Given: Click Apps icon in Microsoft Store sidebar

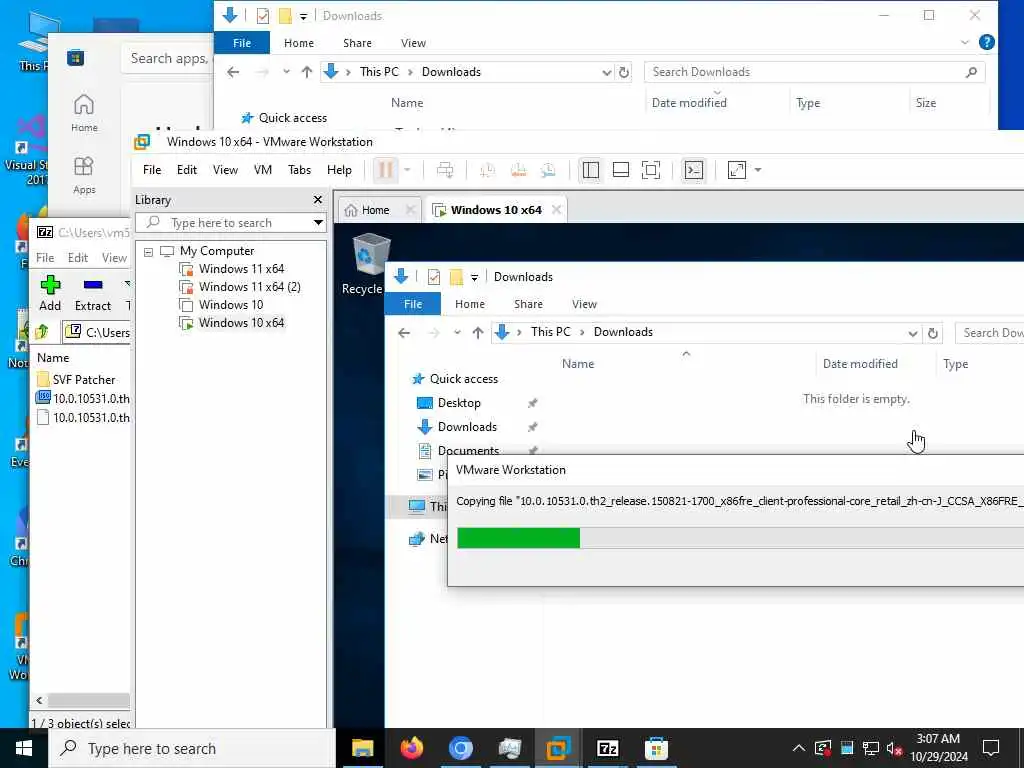Looking at the screenshot, I should tap(84, 175).
